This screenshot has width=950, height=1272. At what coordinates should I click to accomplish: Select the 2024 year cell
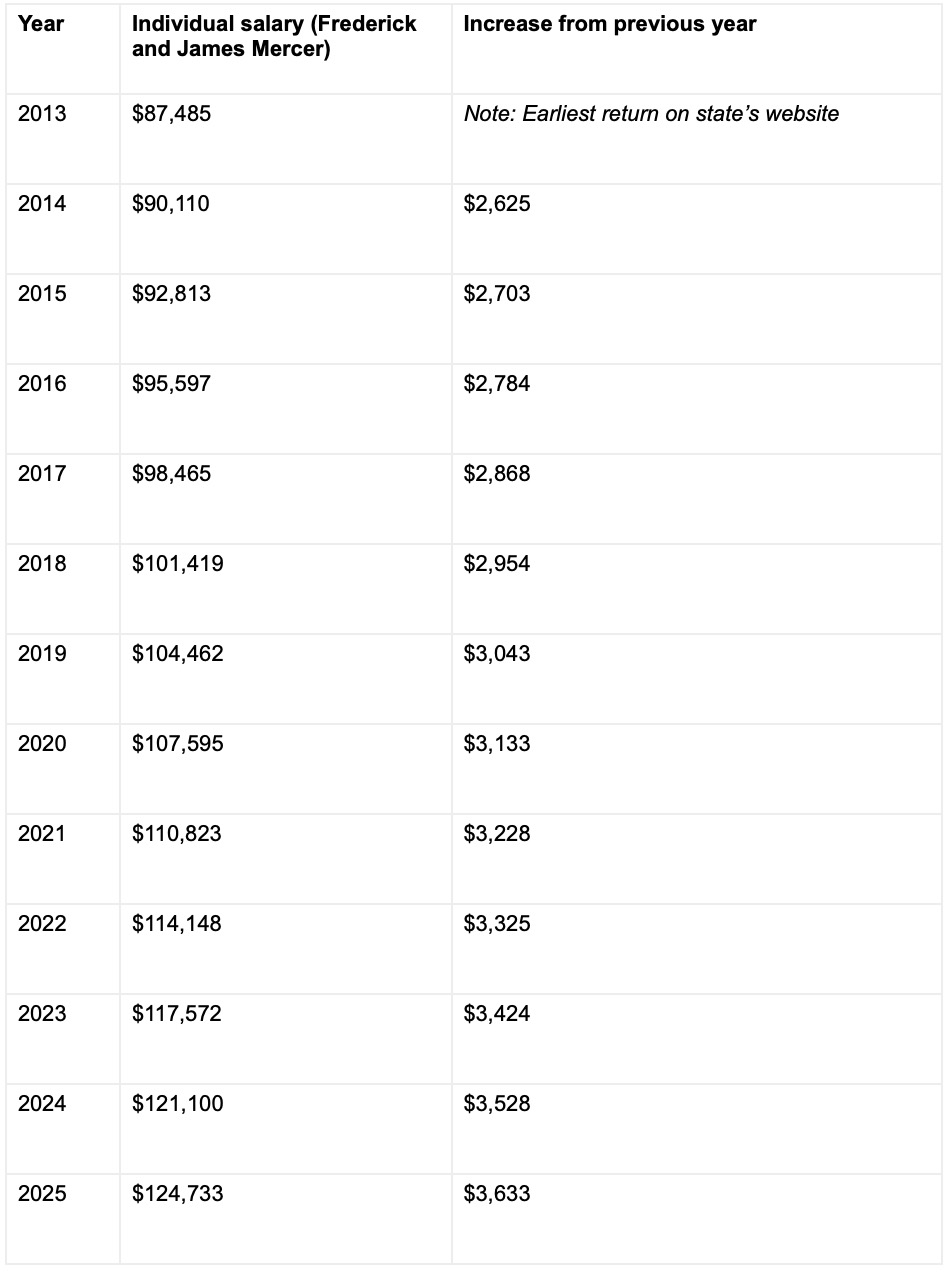pos(62,1129)
